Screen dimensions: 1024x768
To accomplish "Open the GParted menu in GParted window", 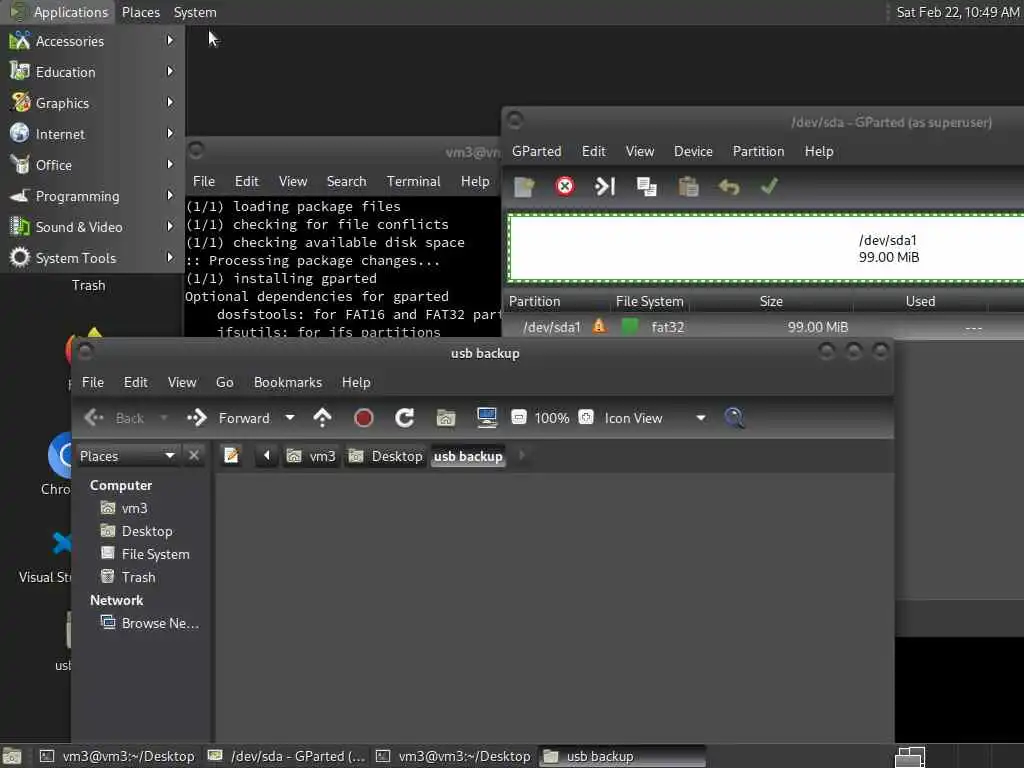I will tap(536, 151).
